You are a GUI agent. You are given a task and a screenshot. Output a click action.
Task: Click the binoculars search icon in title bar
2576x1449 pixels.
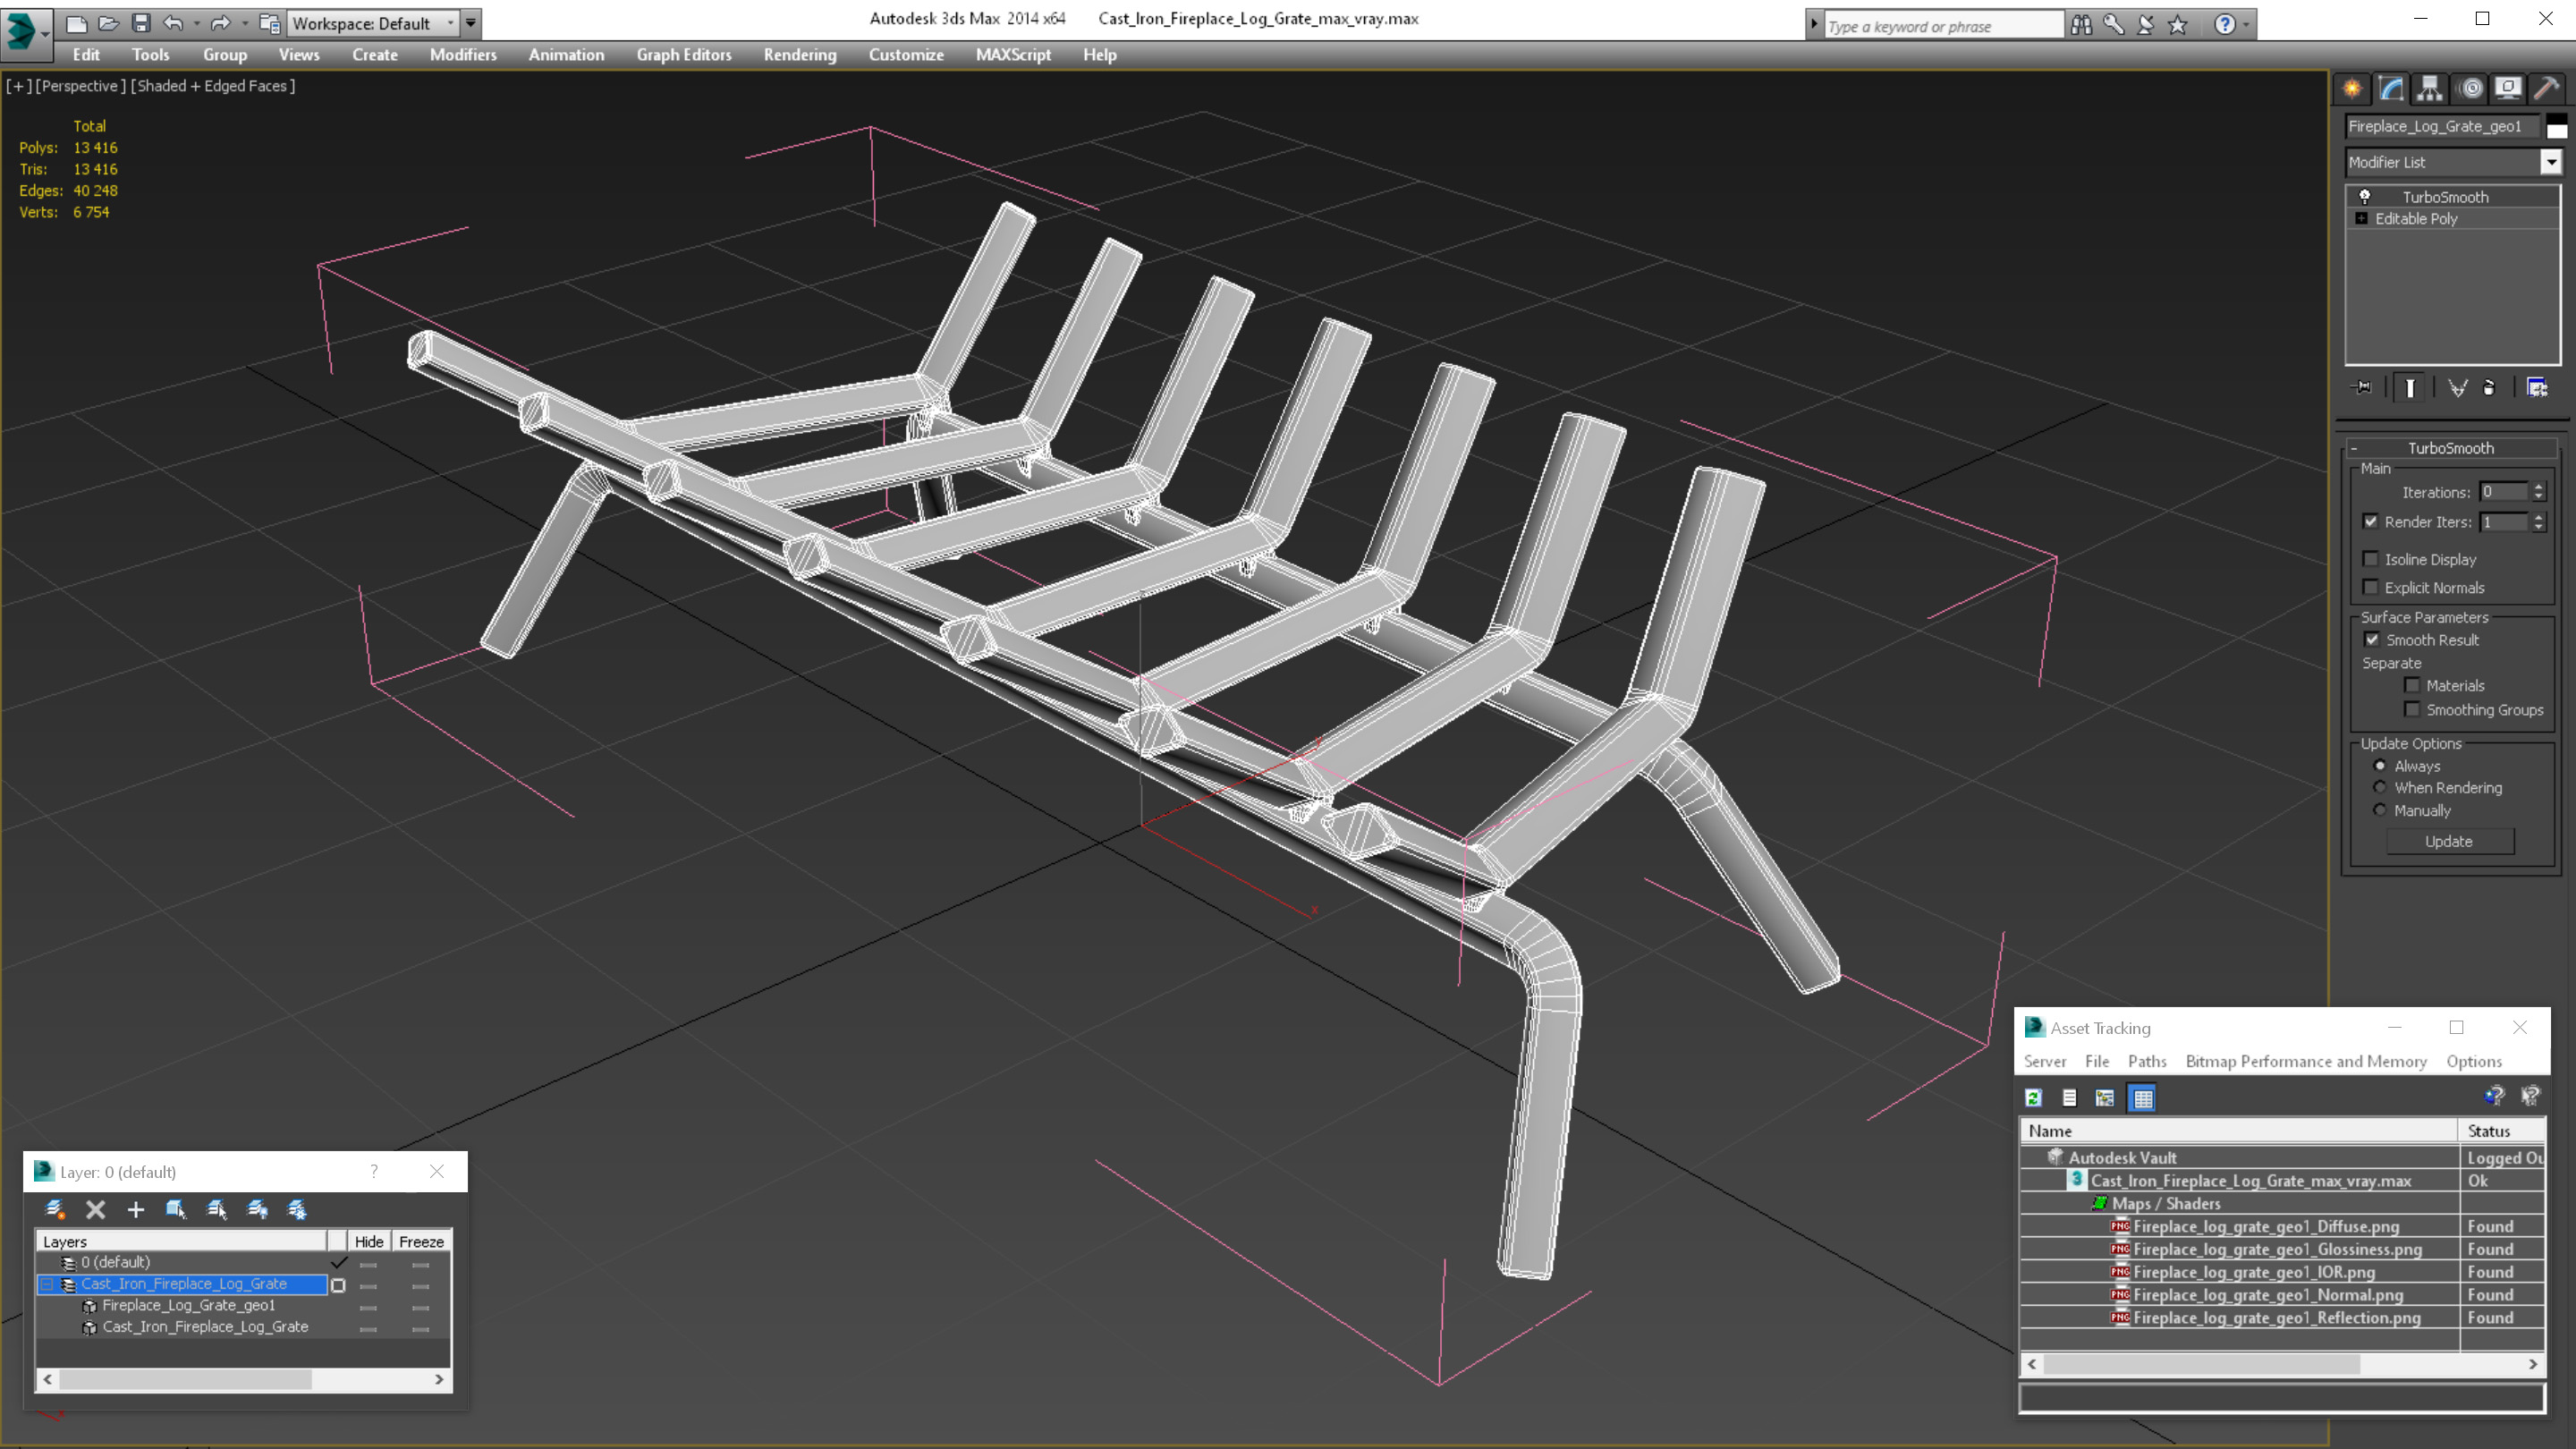2081,25
